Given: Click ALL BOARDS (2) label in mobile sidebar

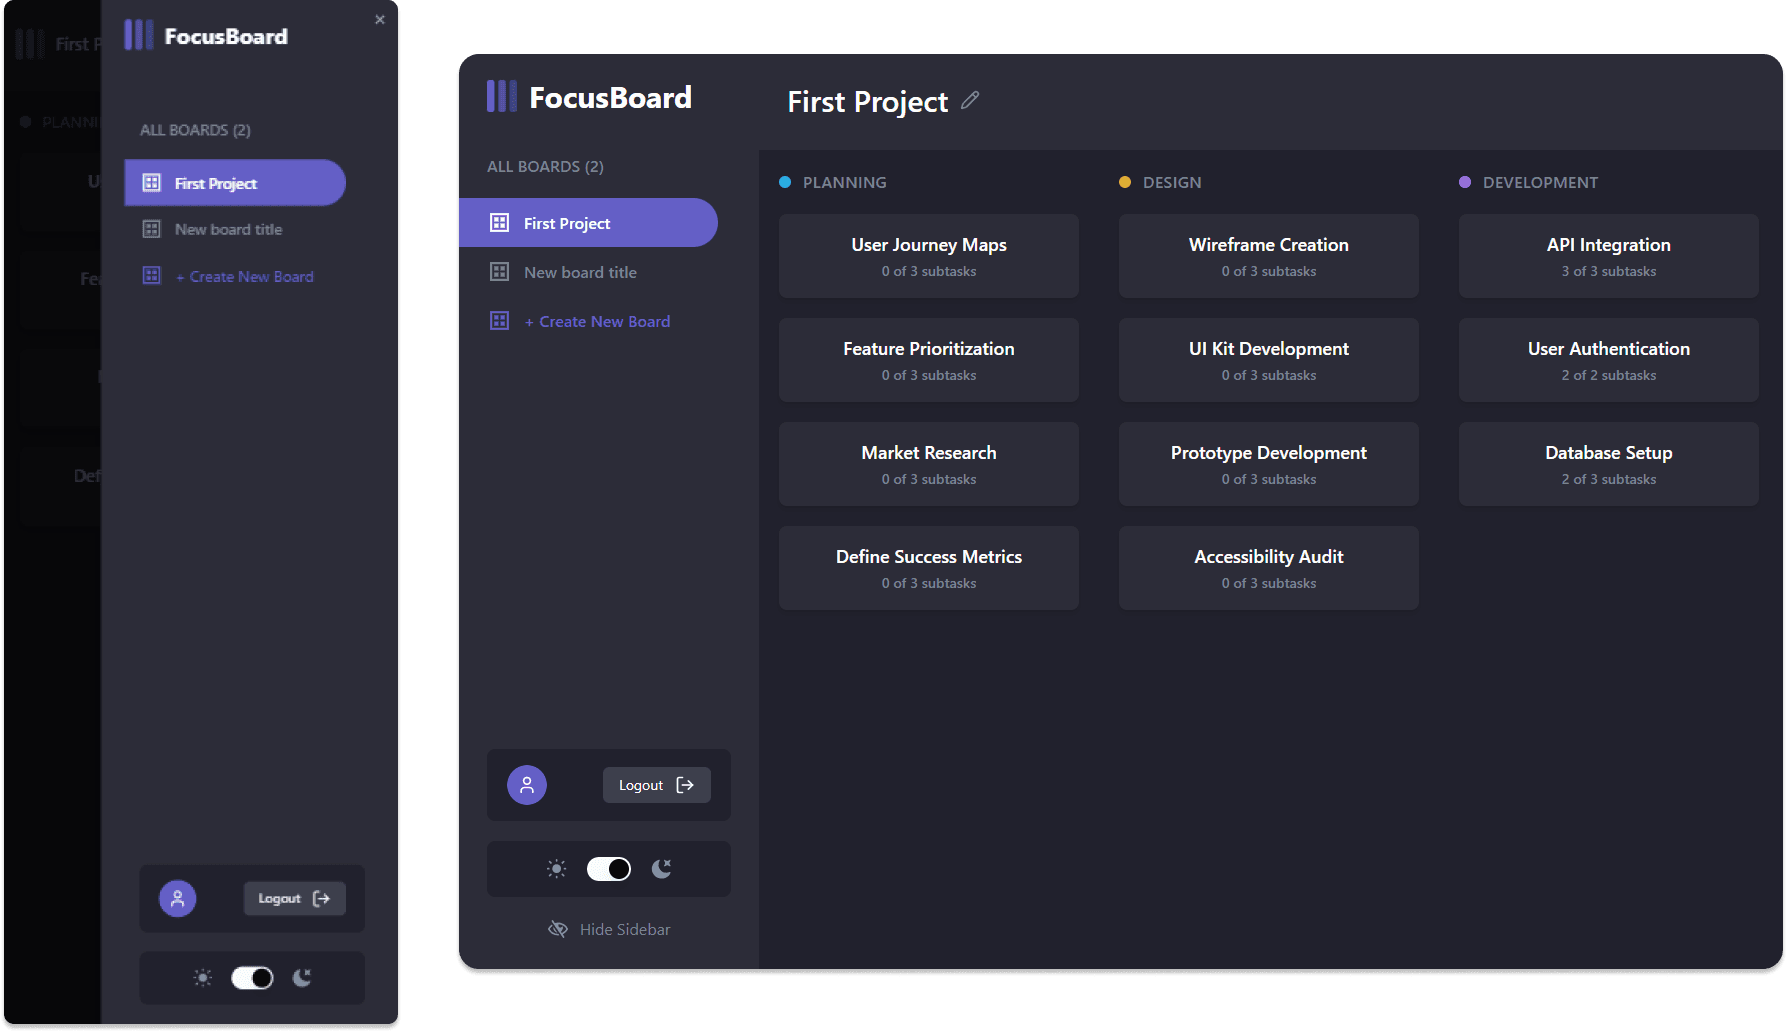Looking at the screenshot, I should coord(195,130).
